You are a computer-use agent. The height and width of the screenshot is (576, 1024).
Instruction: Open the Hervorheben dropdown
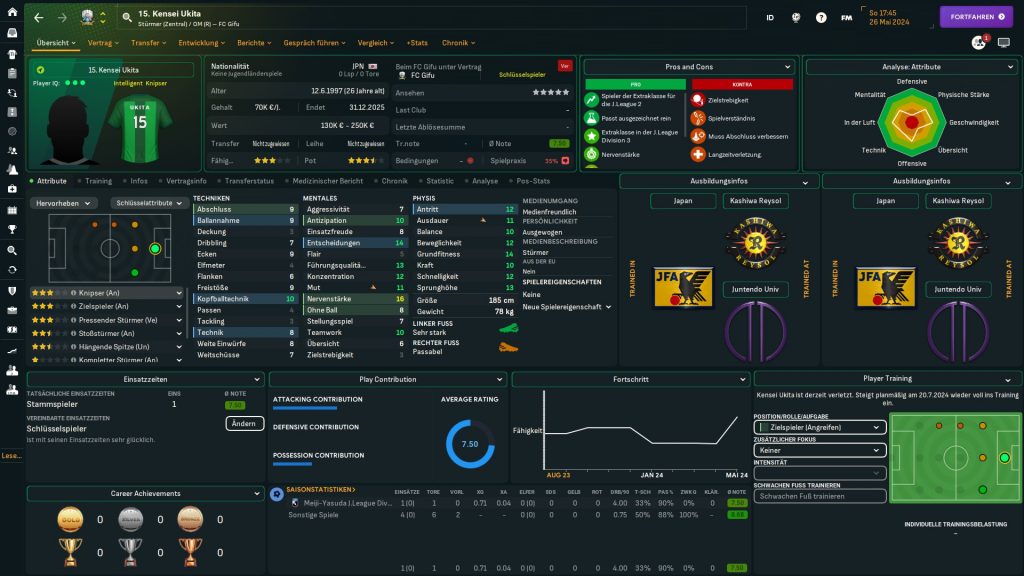pos(64,202)
